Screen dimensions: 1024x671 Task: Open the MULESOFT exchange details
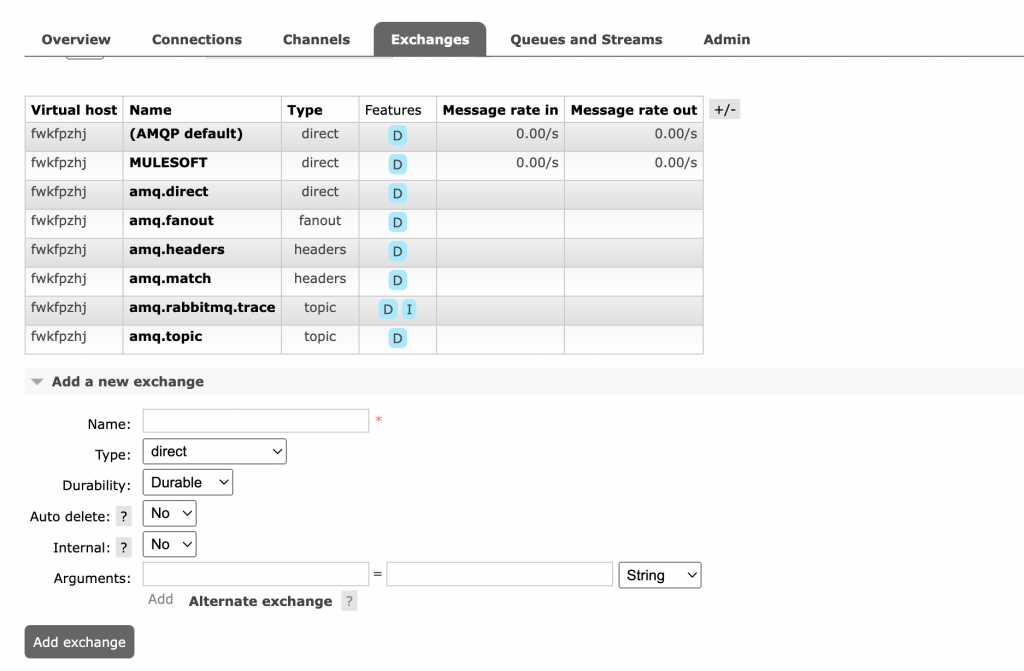[x=168, y=164]
